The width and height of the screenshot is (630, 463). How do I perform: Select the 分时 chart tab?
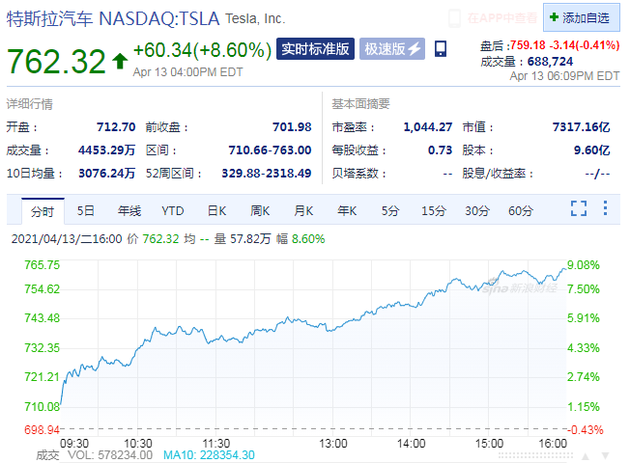point(43,211)
